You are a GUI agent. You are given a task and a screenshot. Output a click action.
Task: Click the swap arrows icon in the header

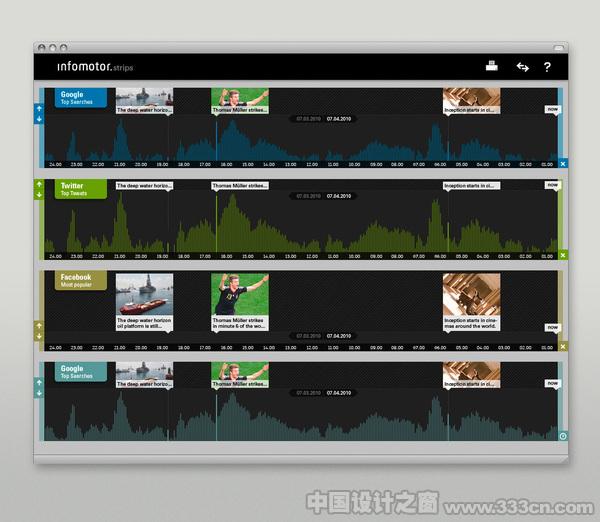pos(523,67)
